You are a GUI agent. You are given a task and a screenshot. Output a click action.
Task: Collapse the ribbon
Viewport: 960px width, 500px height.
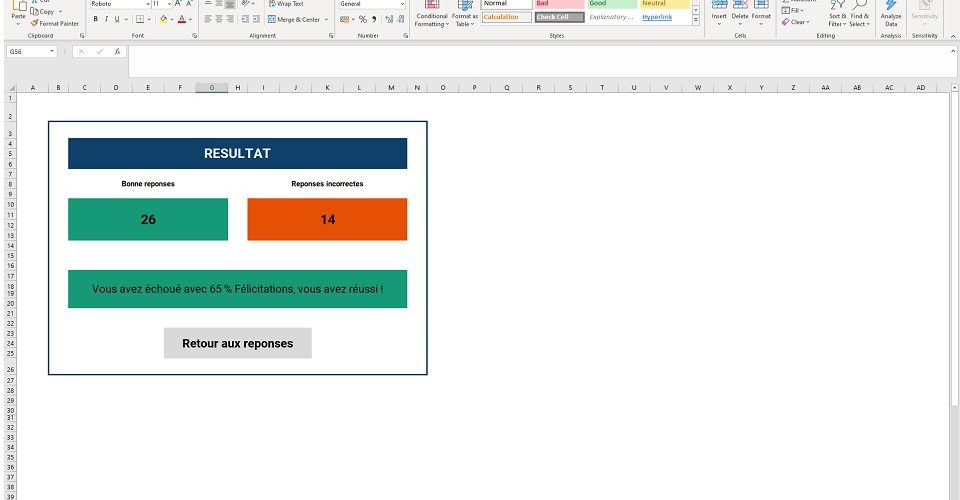pos(953,36)
